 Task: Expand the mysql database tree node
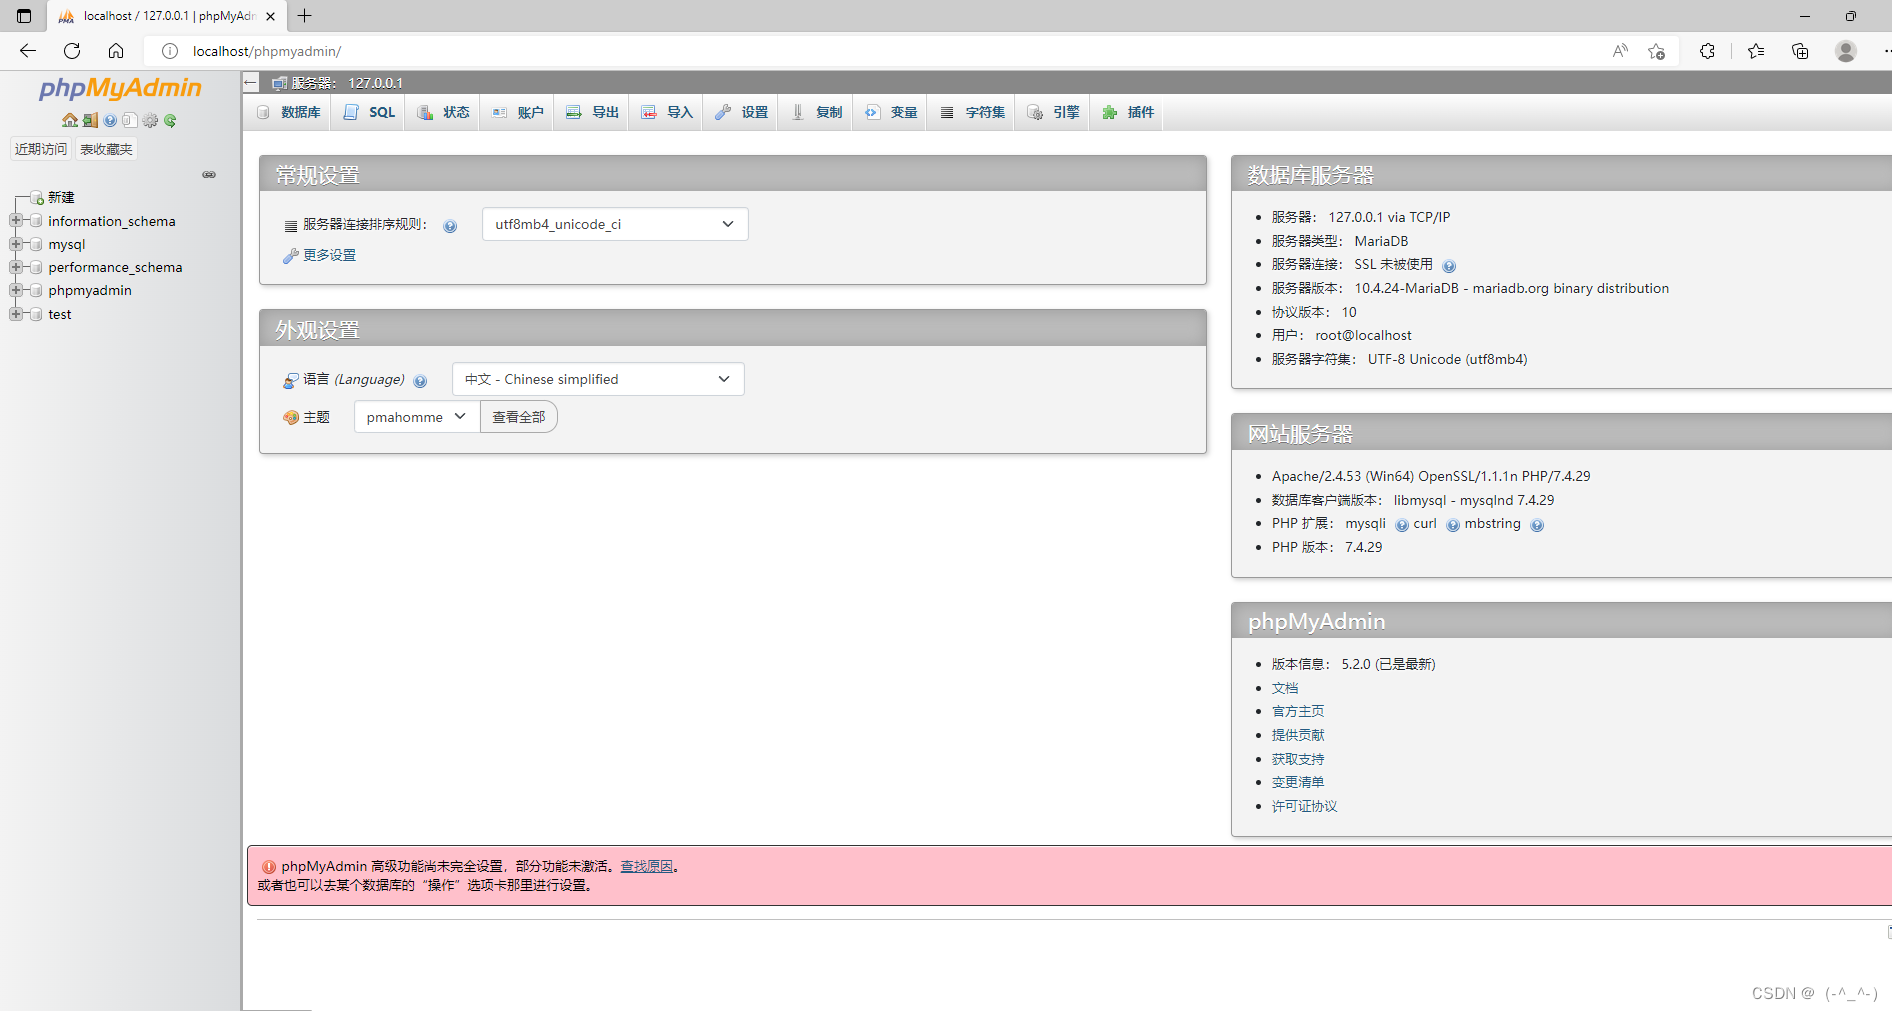(16, 244)
